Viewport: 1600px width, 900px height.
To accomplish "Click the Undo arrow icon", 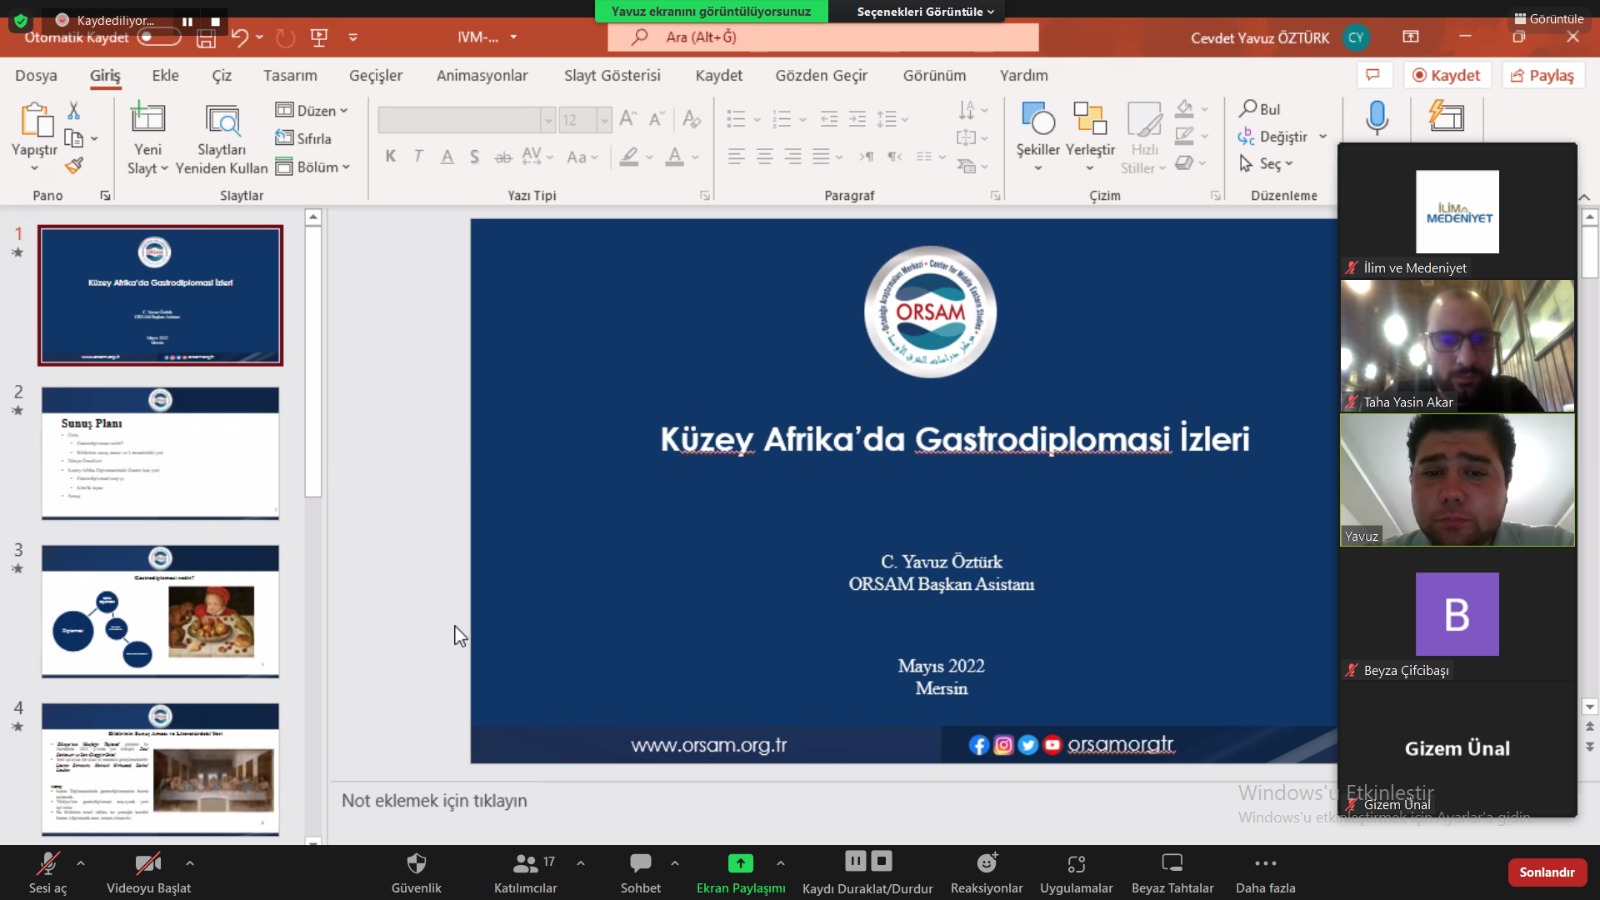I will click(240, 37).
